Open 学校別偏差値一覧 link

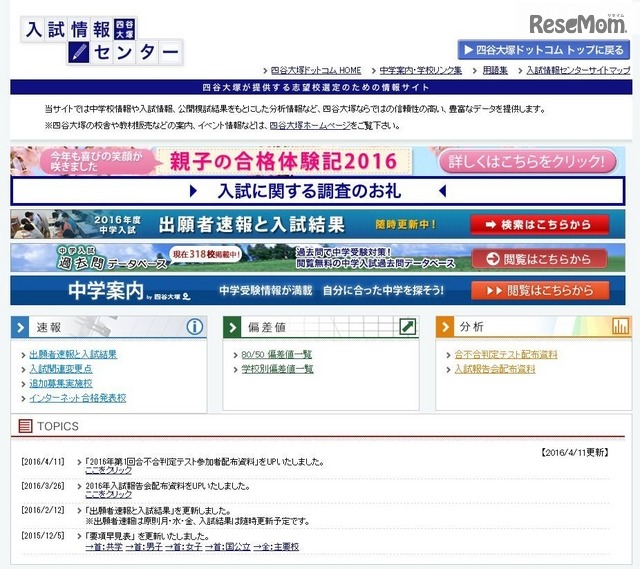coord(278,369)
